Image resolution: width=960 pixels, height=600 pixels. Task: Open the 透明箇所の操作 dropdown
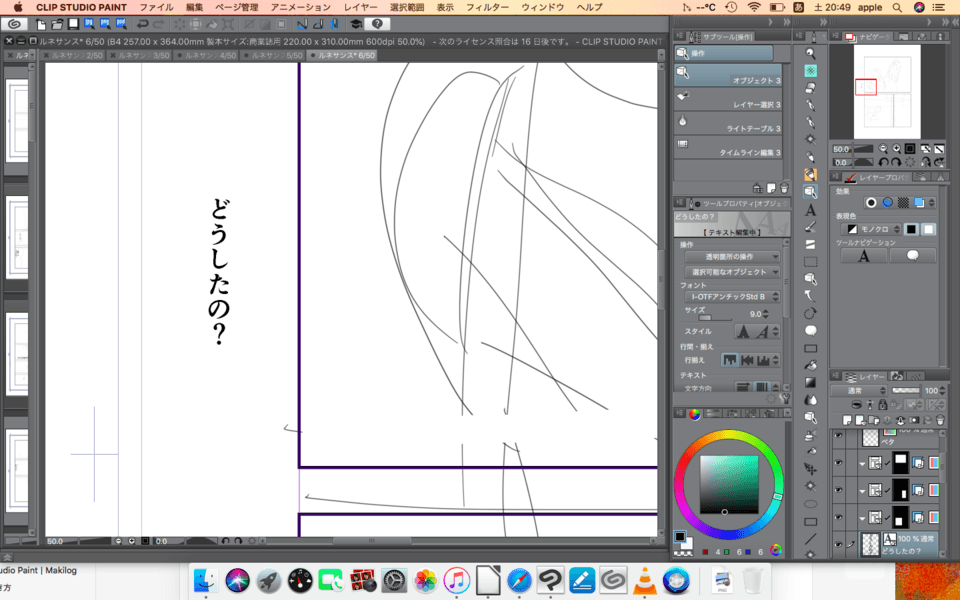click(x=735, y=257)
